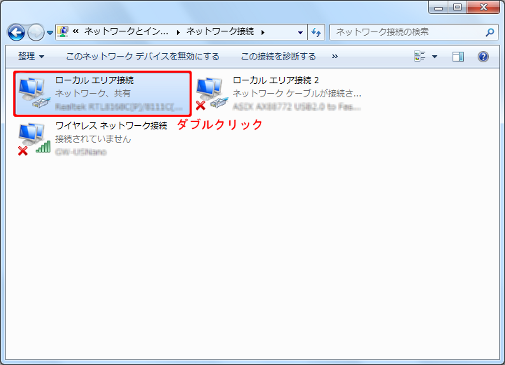Open the 整理 menu

pyautogui.click(x=31, y=56)
